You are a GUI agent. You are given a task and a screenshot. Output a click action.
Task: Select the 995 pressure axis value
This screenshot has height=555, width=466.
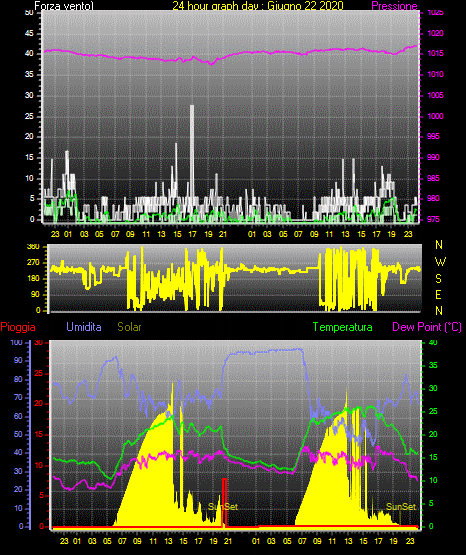point(433,136)
